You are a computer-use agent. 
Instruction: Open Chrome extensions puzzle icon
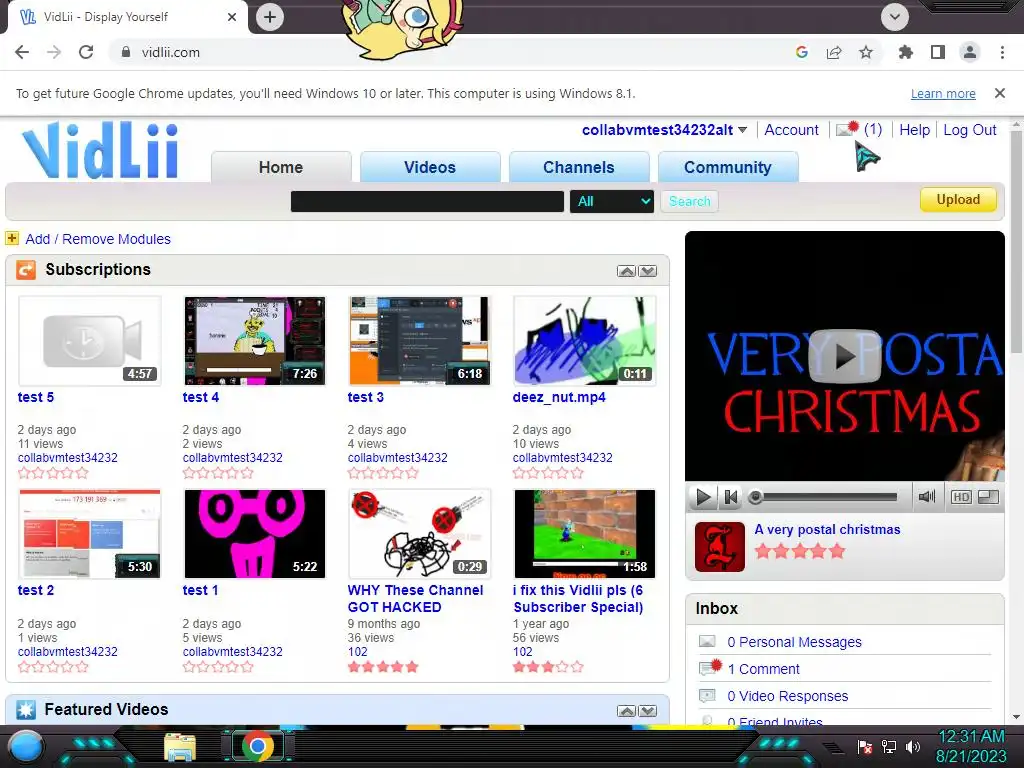tap(905, 52)
